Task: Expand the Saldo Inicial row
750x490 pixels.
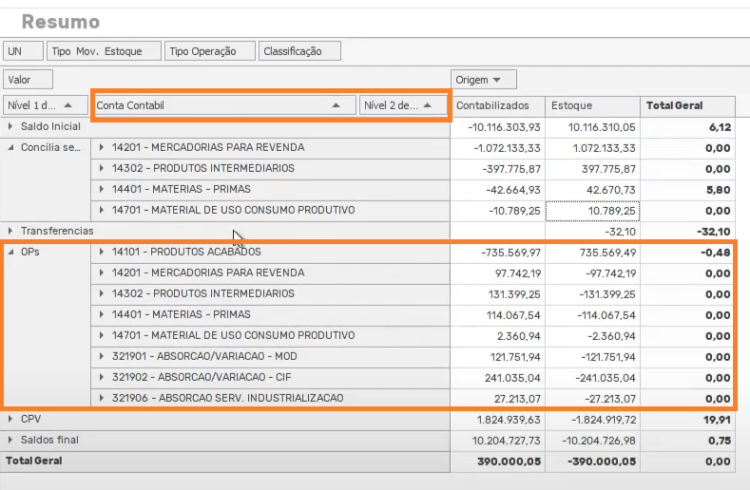Action: (11, 127)
